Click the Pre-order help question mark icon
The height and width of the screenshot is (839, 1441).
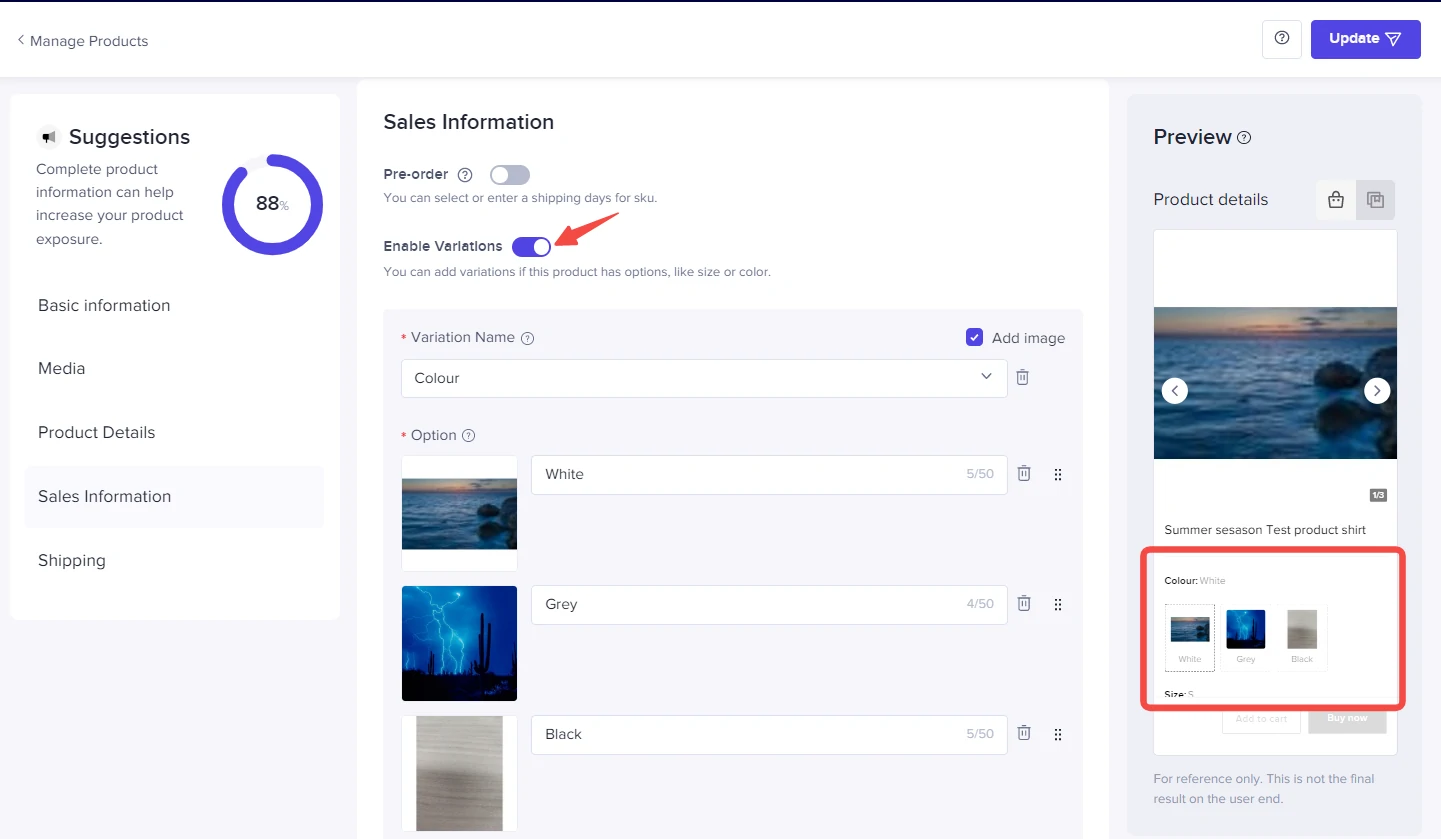(465, 175)
